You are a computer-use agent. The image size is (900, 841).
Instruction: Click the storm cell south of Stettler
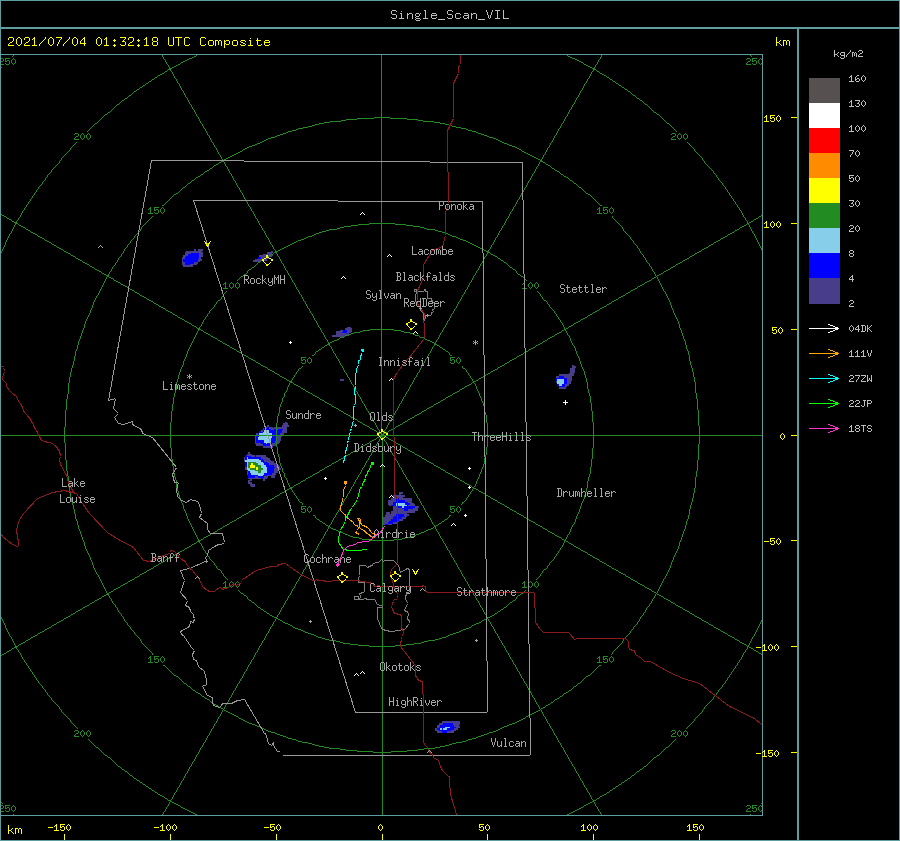(565, 378)
